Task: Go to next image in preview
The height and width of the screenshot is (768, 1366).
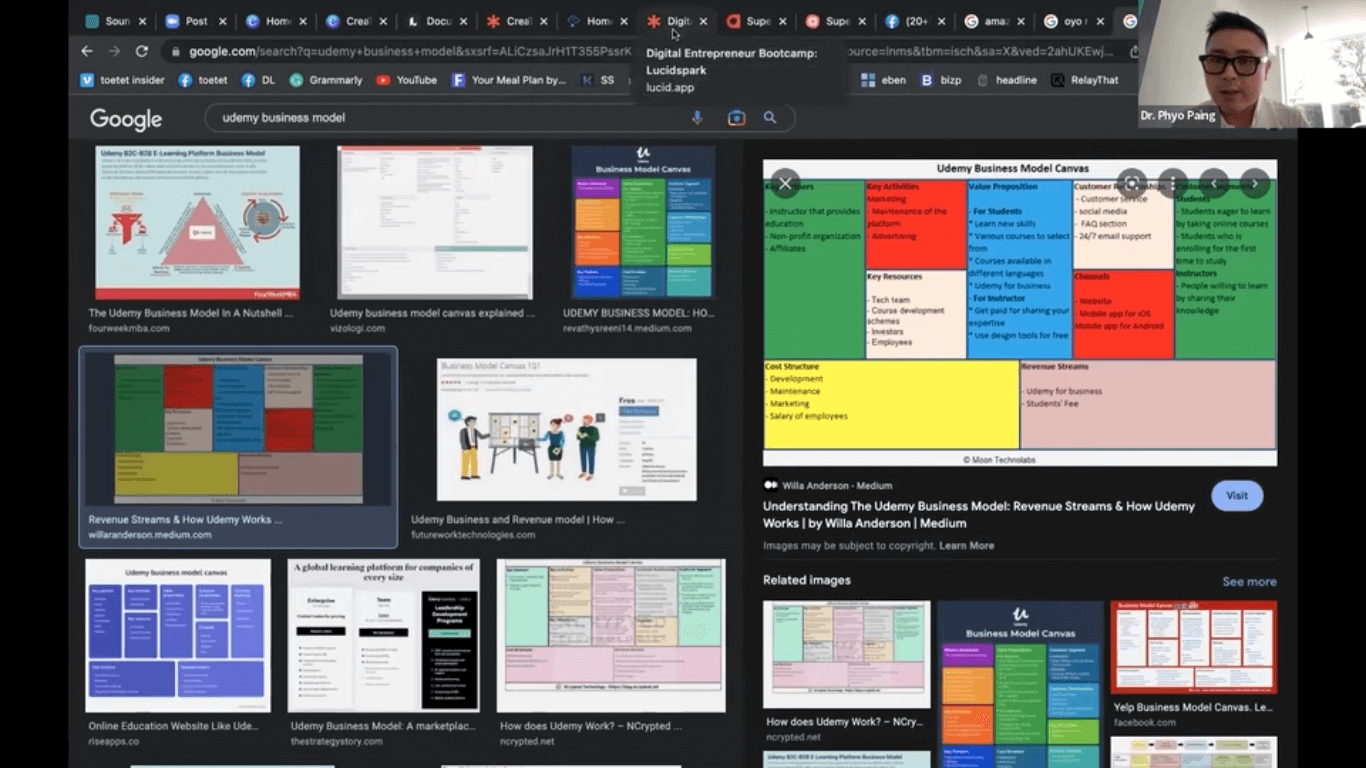Action: (1255, 183)
